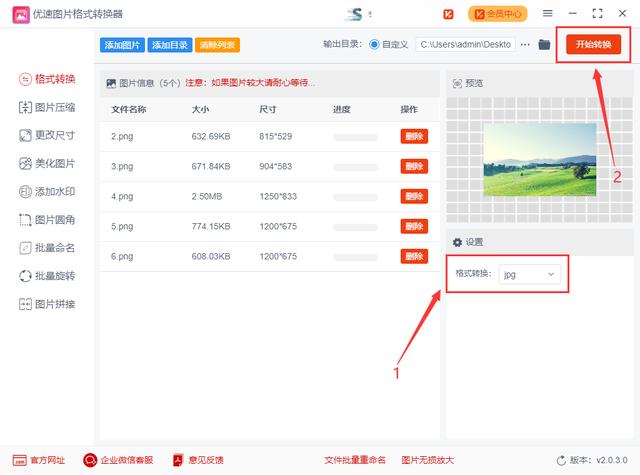Screen dimensions: 640x475
Task: Switch to 更改尺寸 in sidebar
Action: point(47,135)
